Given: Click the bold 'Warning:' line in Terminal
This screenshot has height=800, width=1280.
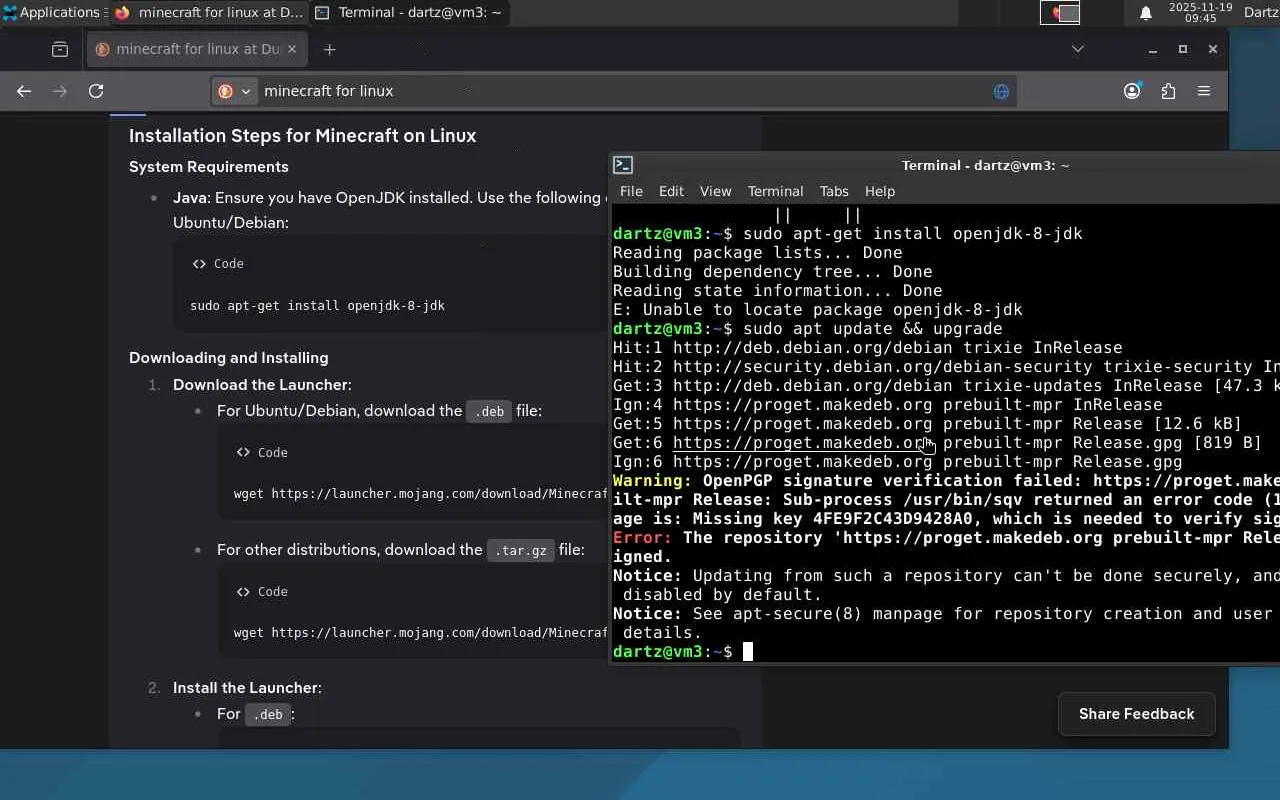Looking at the screenshot, I should coord(946,481).
